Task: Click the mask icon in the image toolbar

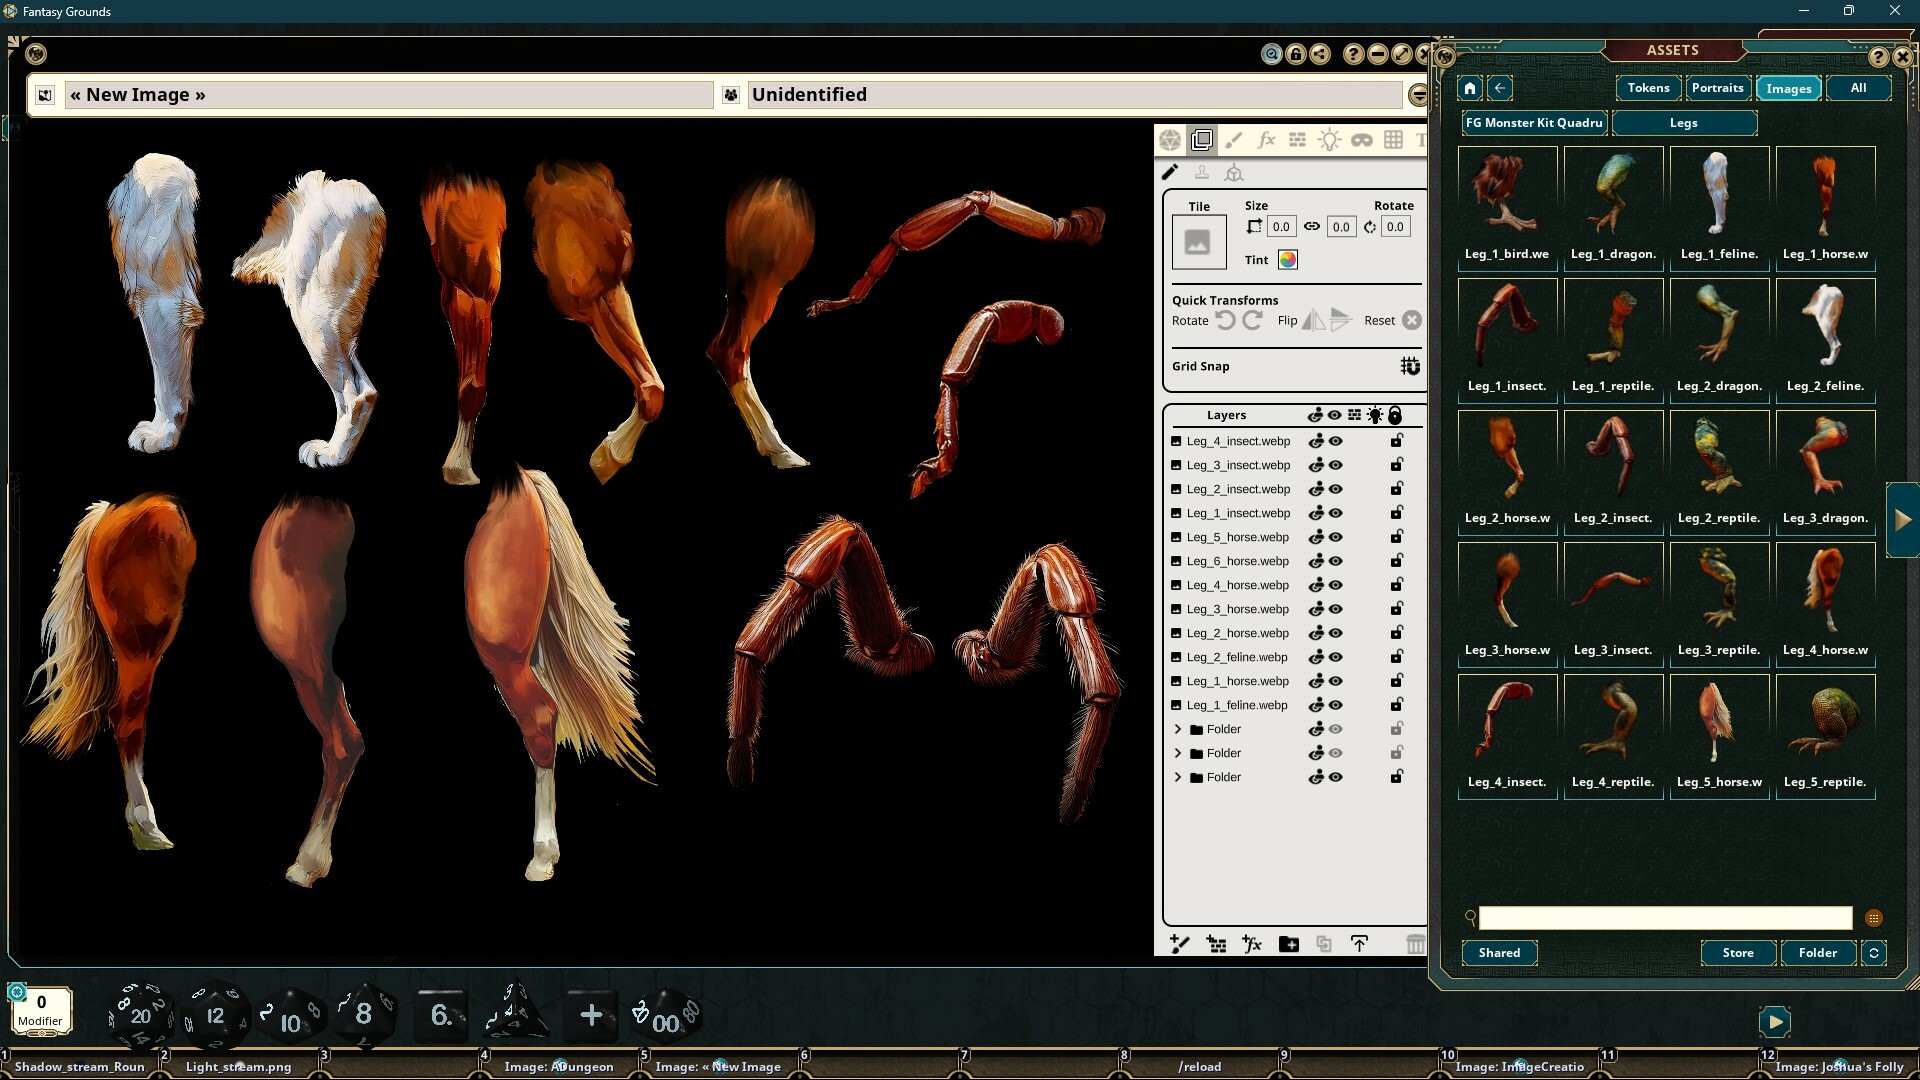Action: pyautogui.click(x=1361, y=140)
